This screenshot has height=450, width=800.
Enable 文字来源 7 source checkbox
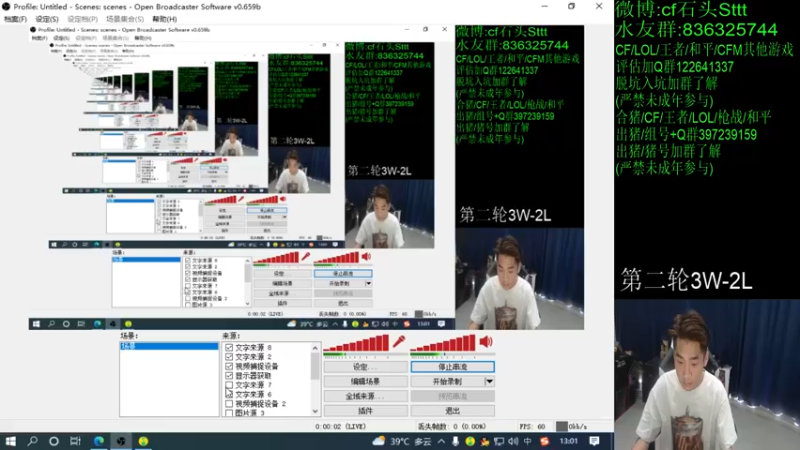(229, 385)
